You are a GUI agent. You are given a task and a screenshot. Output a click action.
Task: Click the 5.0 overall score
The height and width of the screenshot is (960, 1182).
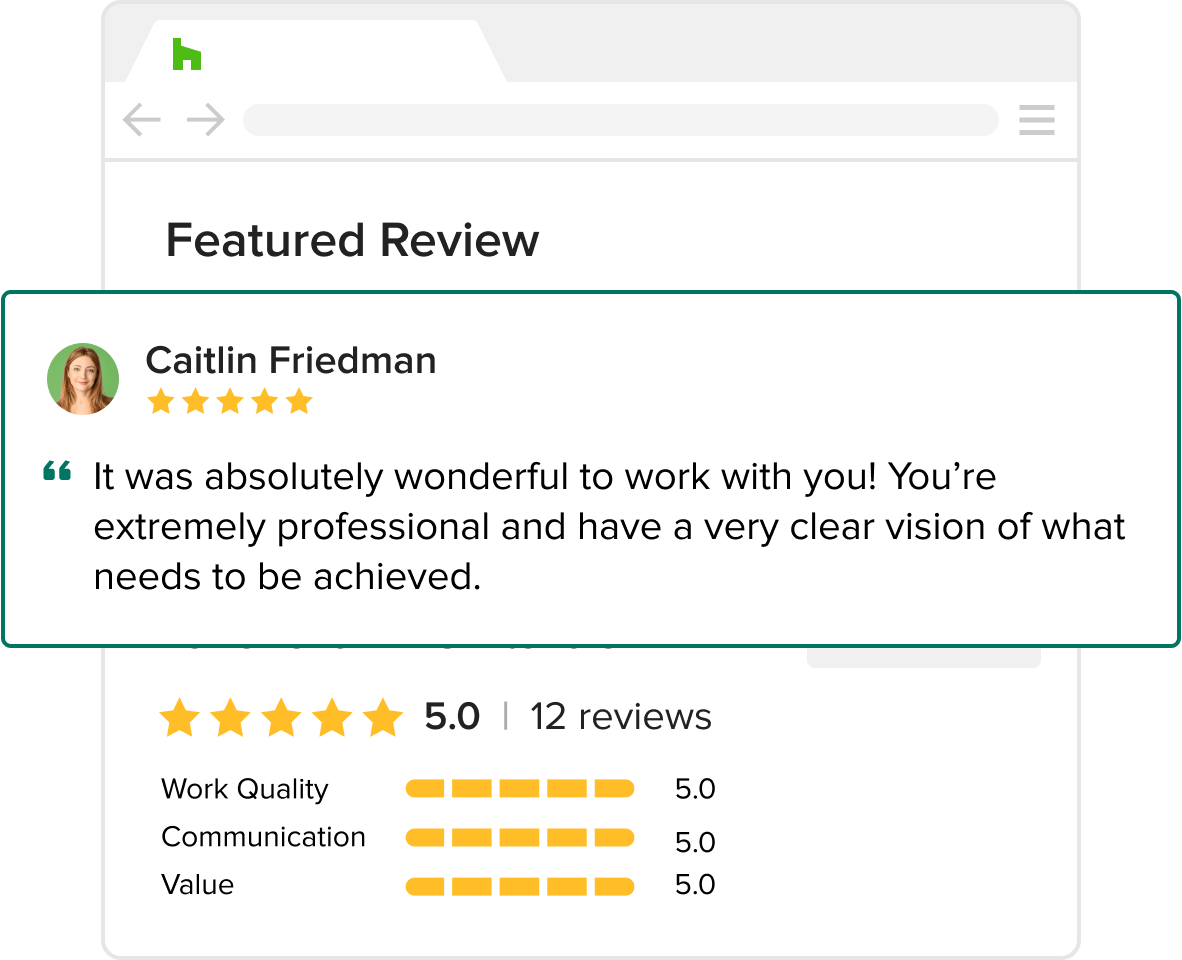[x=452, y=716]
